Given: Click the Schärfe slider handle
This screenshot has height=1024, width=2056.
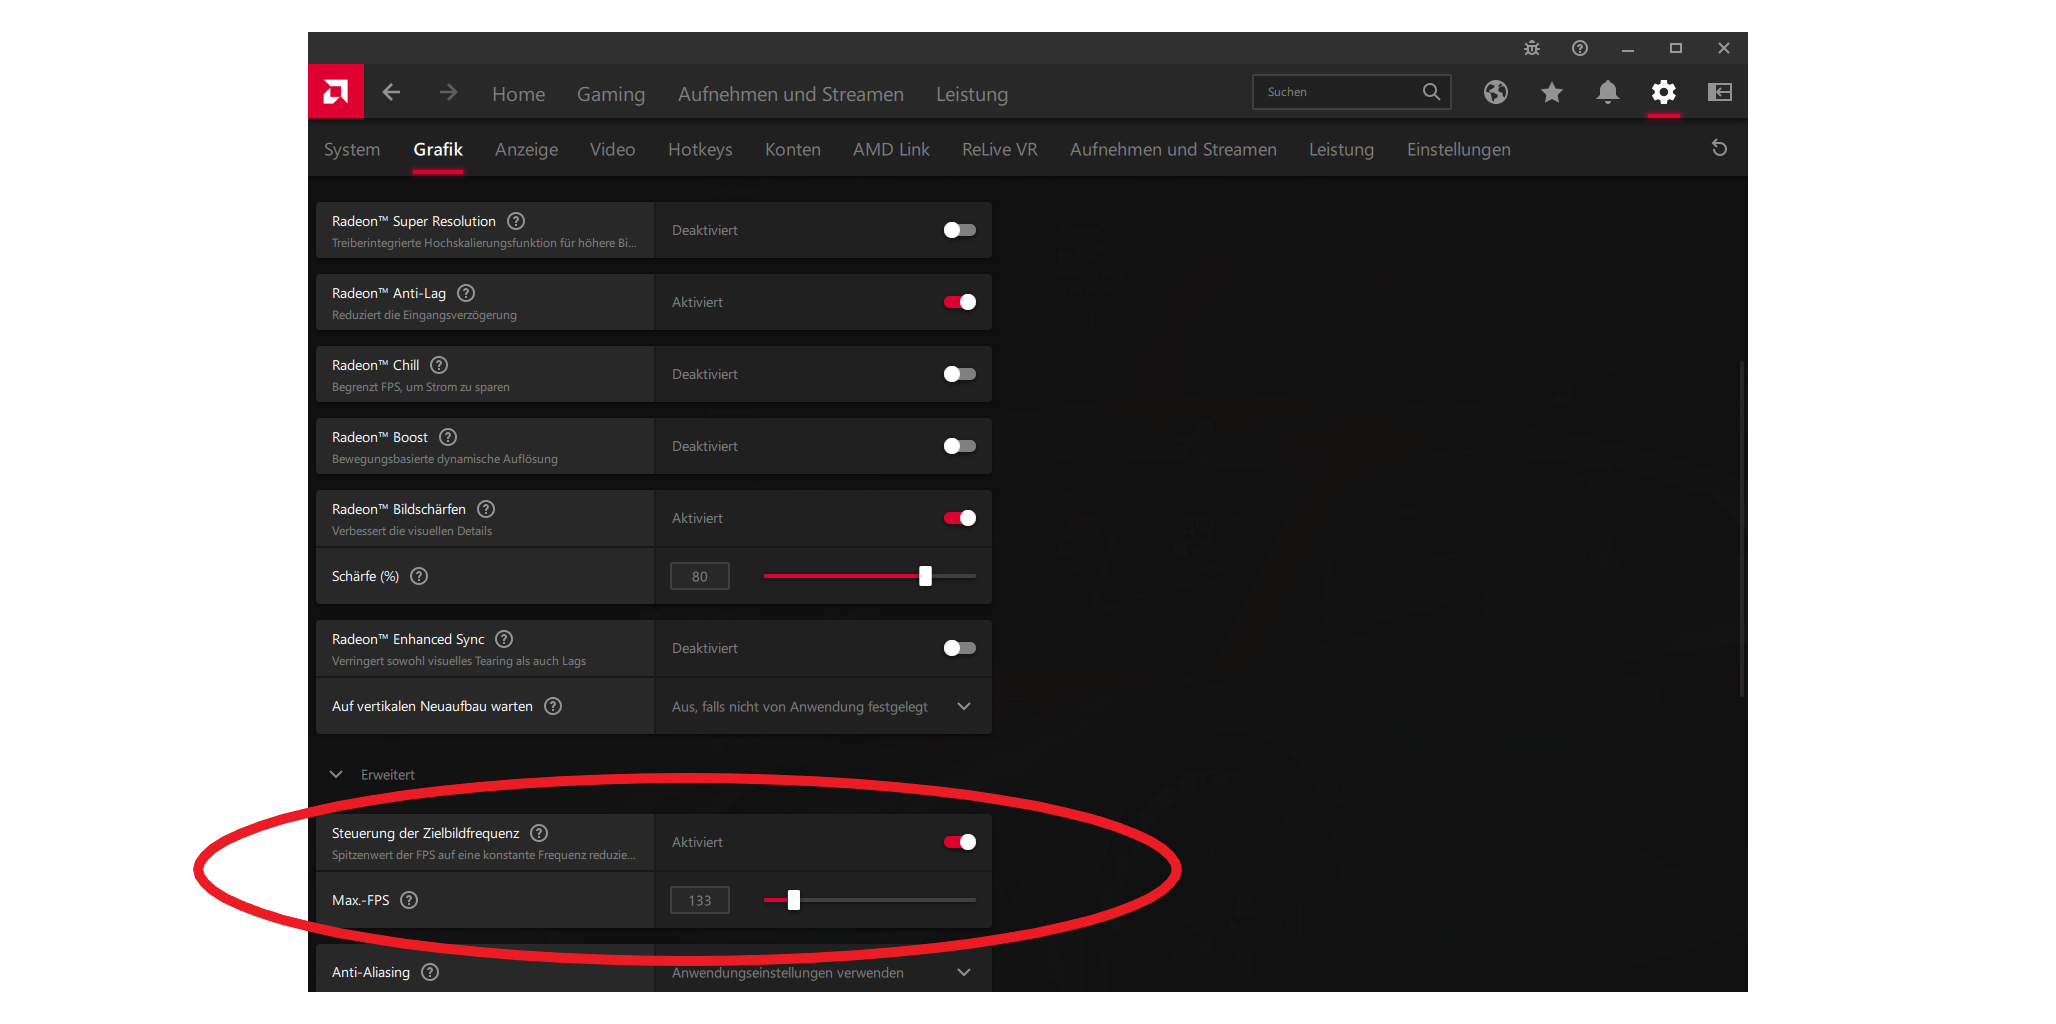Looking at the screenshot, I should point(925,576).
